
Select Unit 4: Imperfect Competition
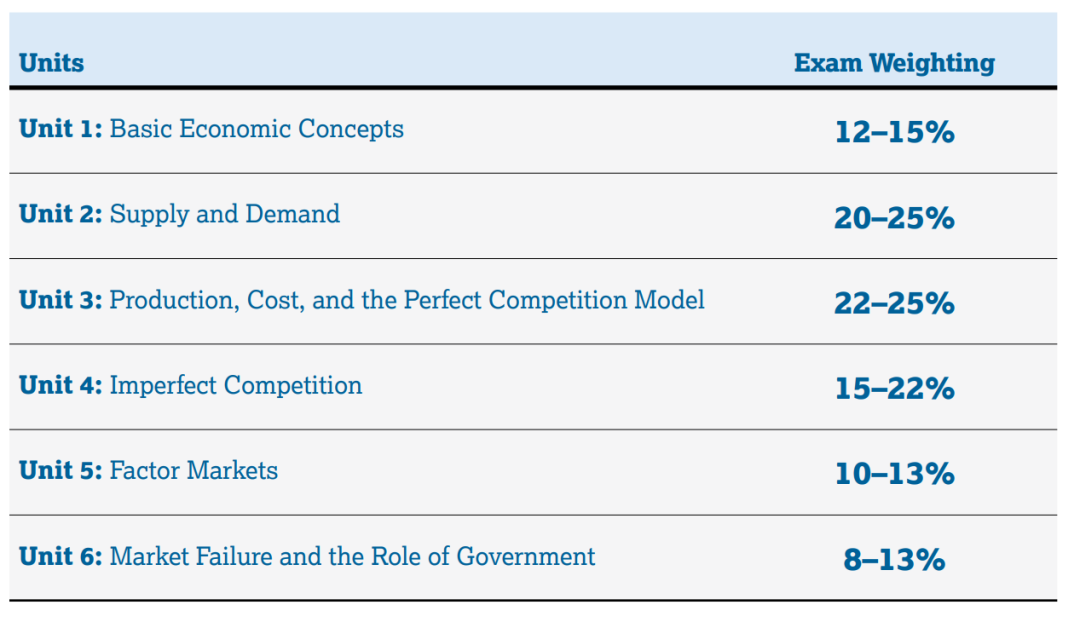191,386
